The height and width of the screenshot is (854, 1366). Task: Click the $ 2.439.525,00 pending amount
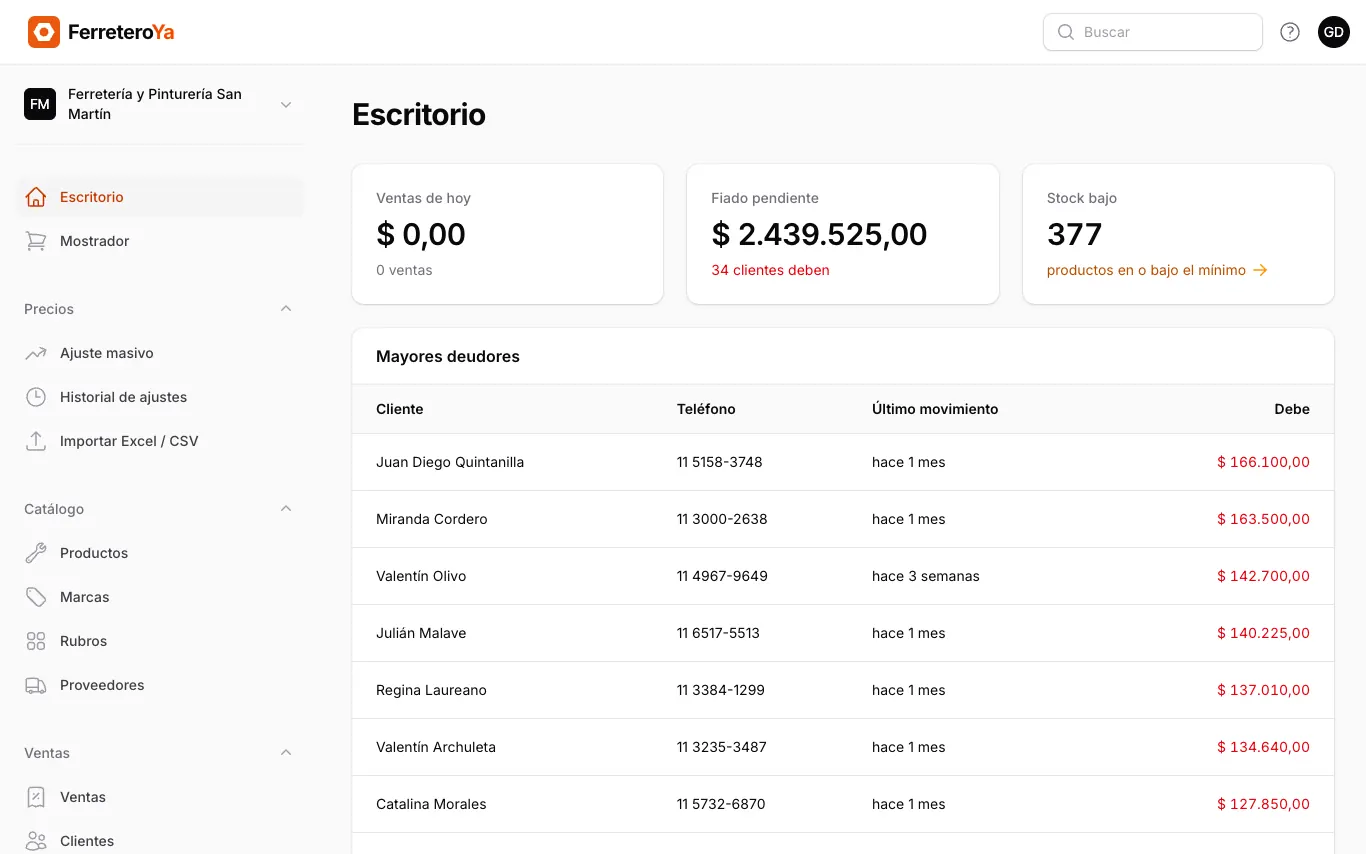pos(819,234)
